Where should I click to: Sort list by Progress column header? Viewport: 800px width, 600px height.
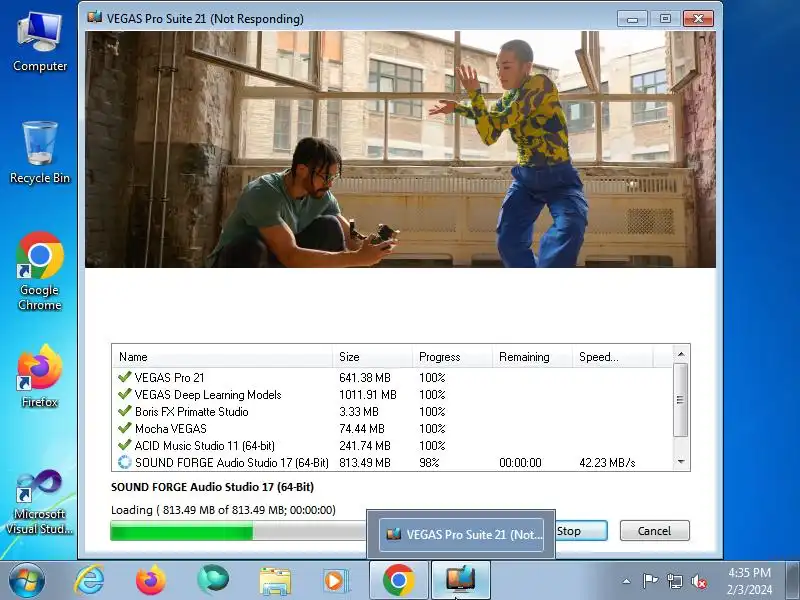tap(453, 357)
